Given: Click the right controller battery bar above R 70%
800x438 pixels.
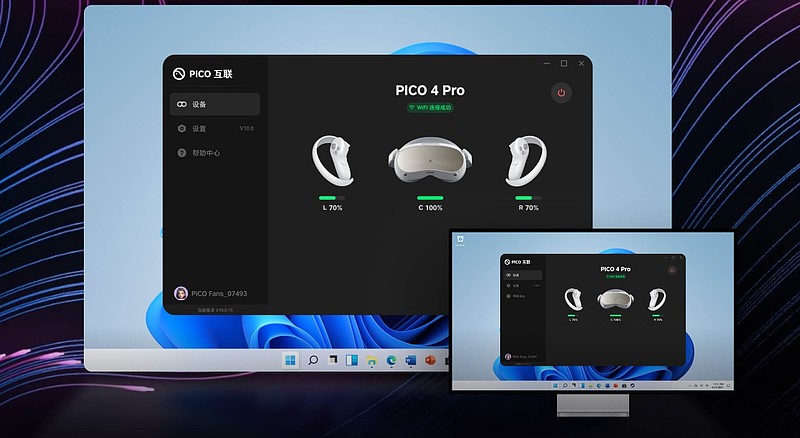Looking at the screenshot, I should point(528,198).
